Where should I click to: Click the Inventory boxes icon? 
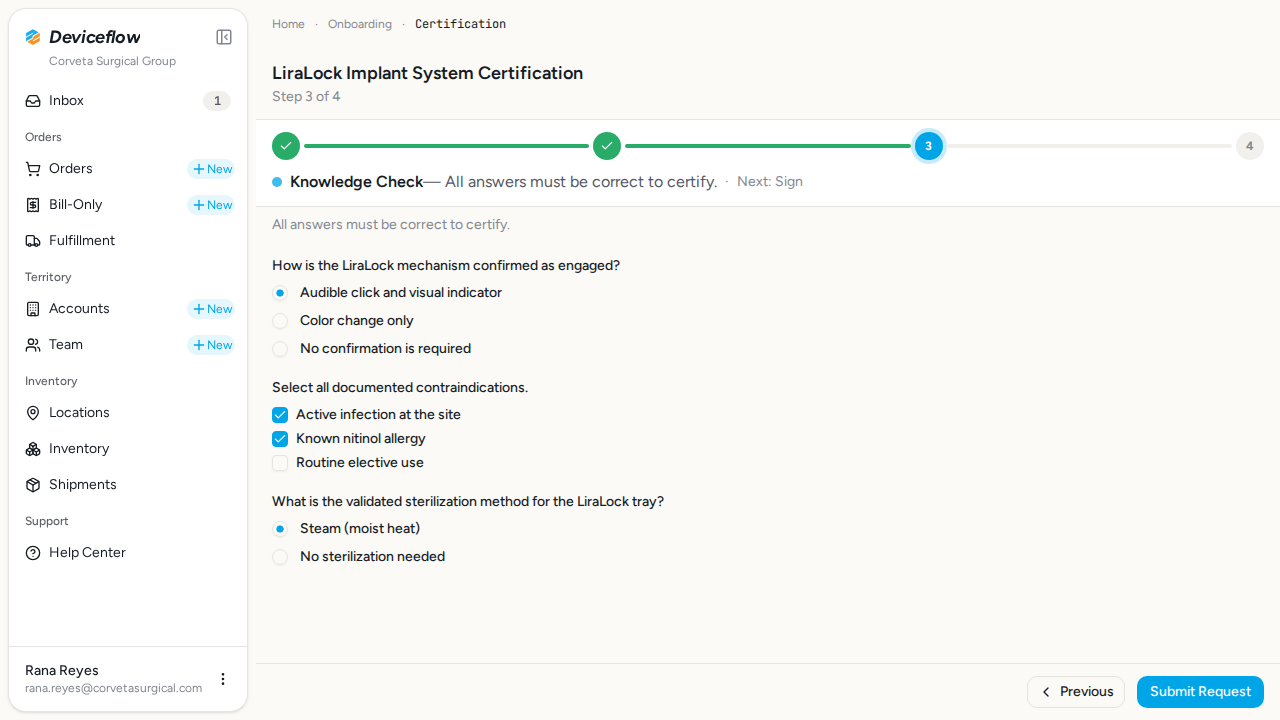pos(33,449)
